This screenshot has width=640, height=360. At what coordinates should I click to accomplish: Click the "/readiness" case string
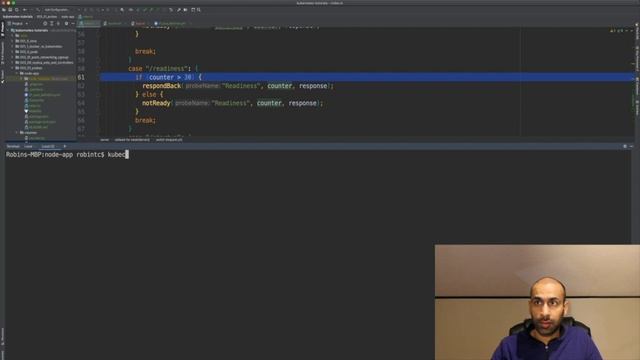pos(167,69)
